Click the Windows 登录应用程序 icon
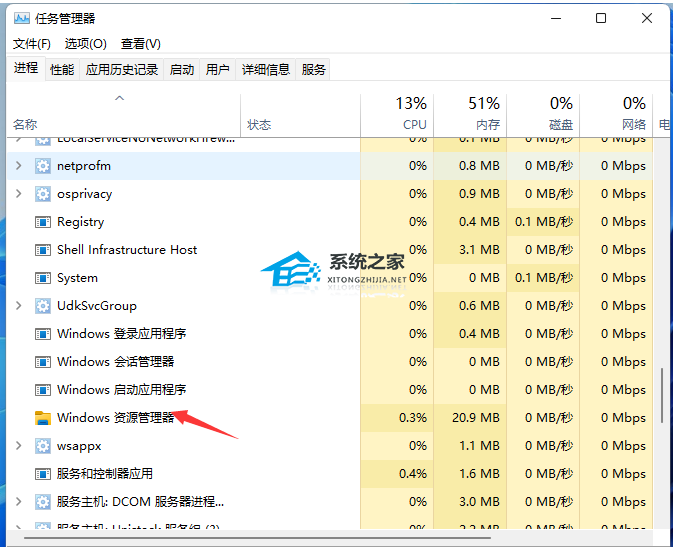This screenshot has height=547, width=673. click(42, 334)
